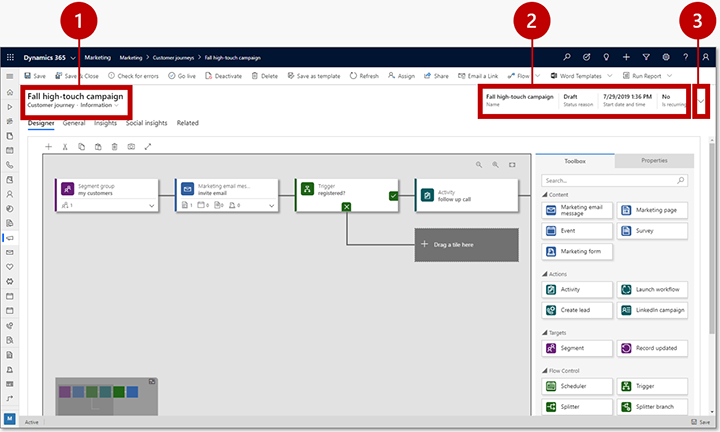Expand the Segment group tile chevron
Viewport: 720px width, 432px height.
[152, 204]
